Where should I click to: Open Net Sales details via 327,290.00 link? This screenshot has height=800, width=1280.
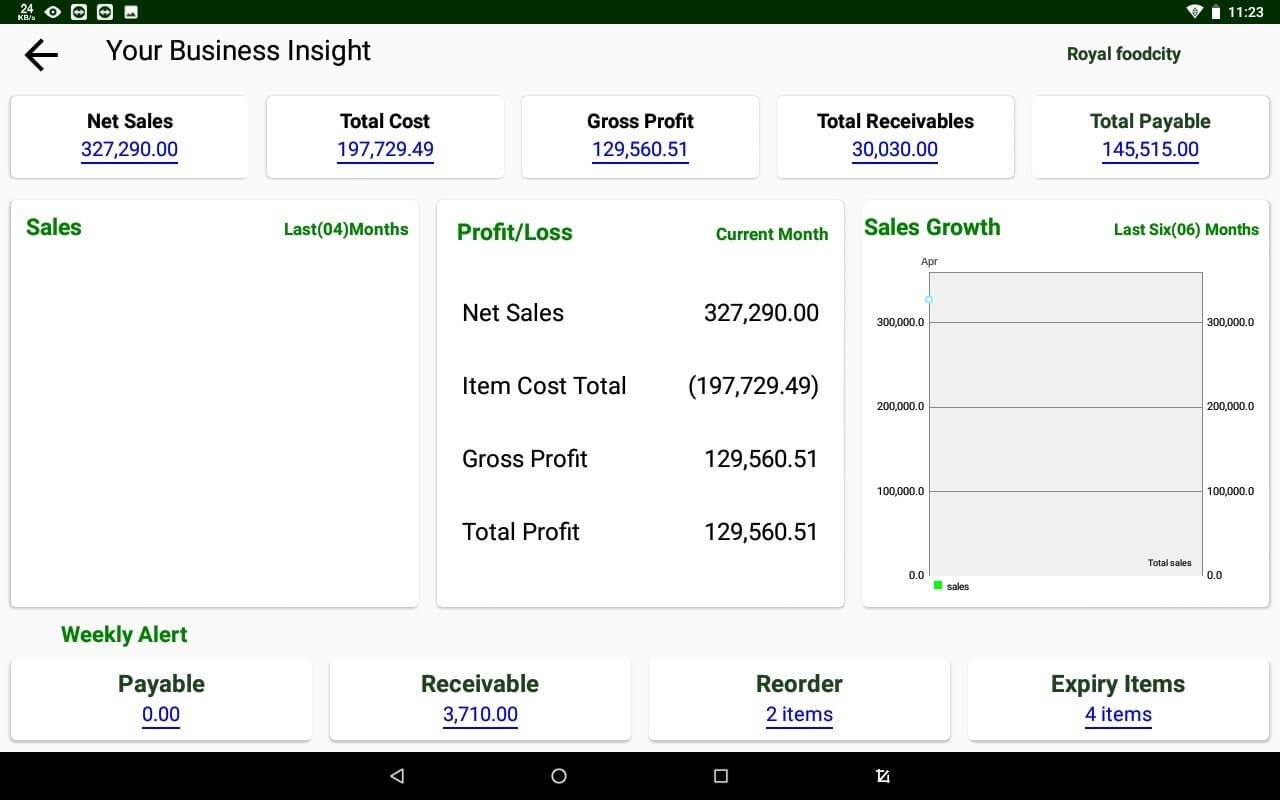click(x=129, y=149)
